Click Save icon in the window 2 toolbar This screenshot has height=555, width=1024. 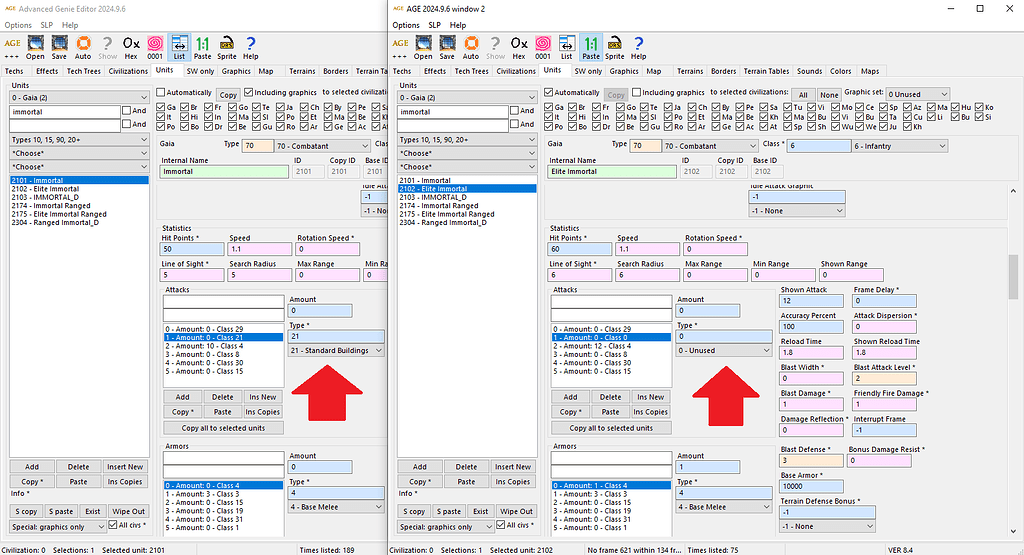click(447, 46)
